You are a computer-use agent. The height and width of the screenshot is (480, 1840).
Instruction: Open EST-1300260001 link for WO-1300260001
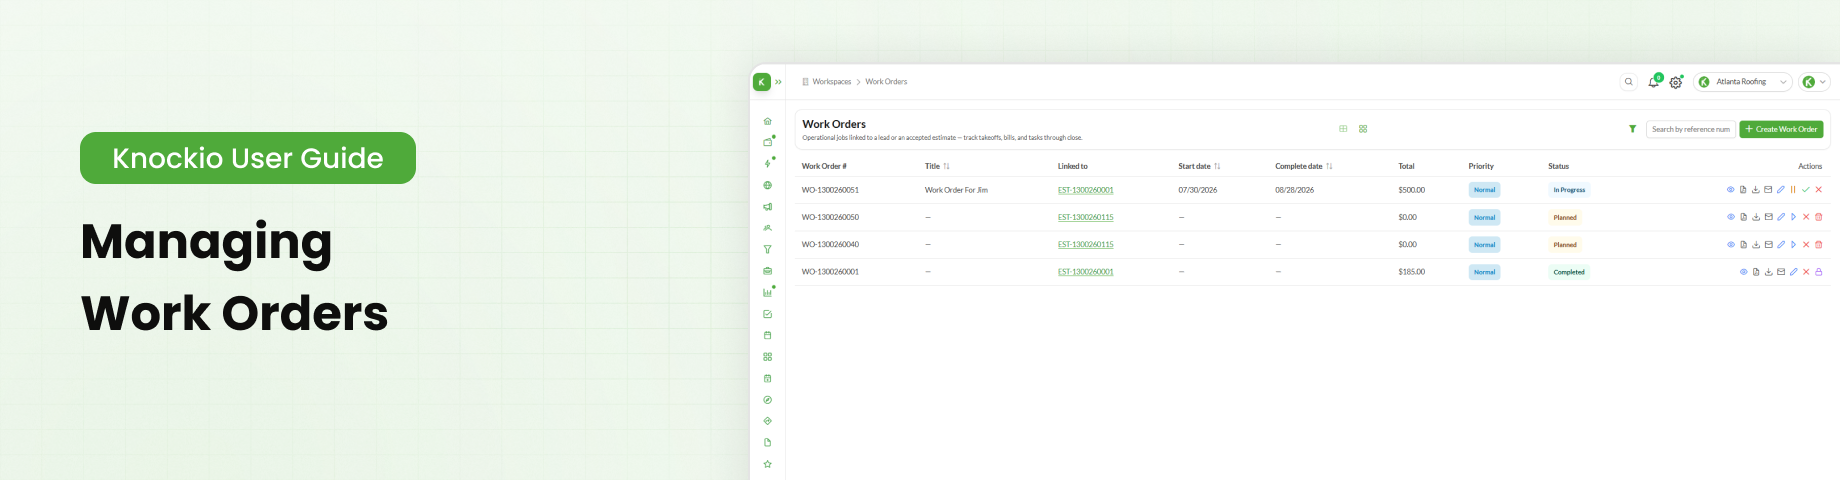point(1085,272)
